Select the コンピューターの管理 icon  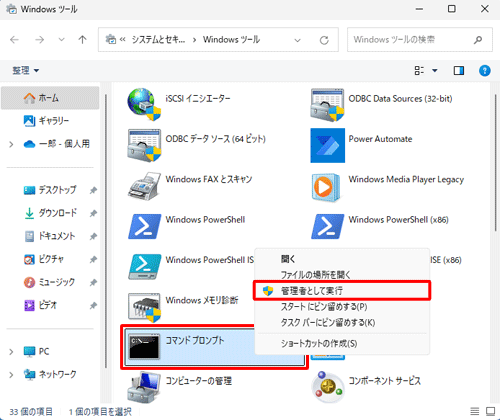point(144,387)
